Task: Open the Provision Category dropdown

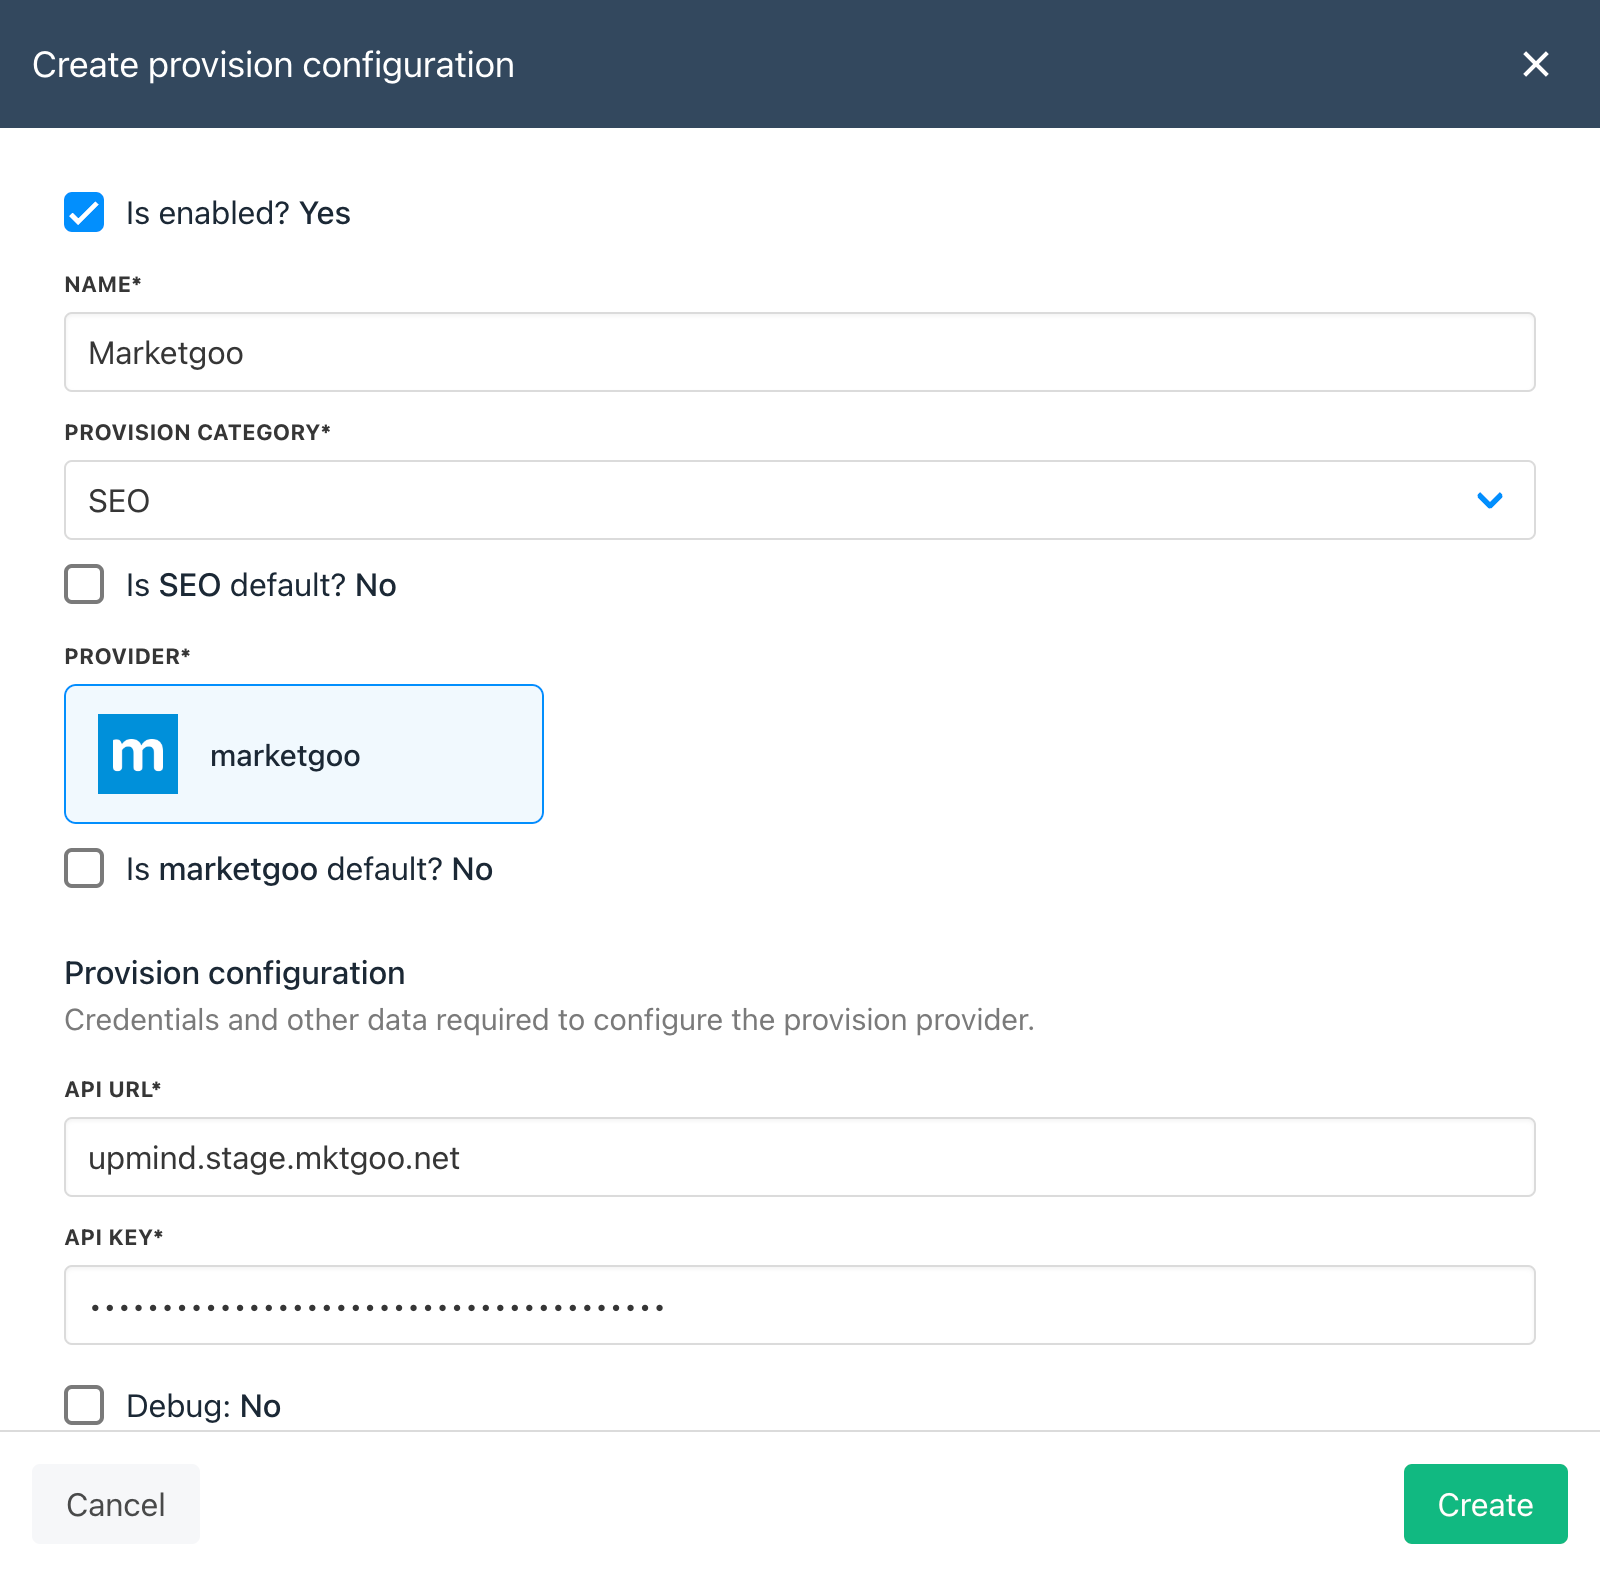Action: [800, 500]
